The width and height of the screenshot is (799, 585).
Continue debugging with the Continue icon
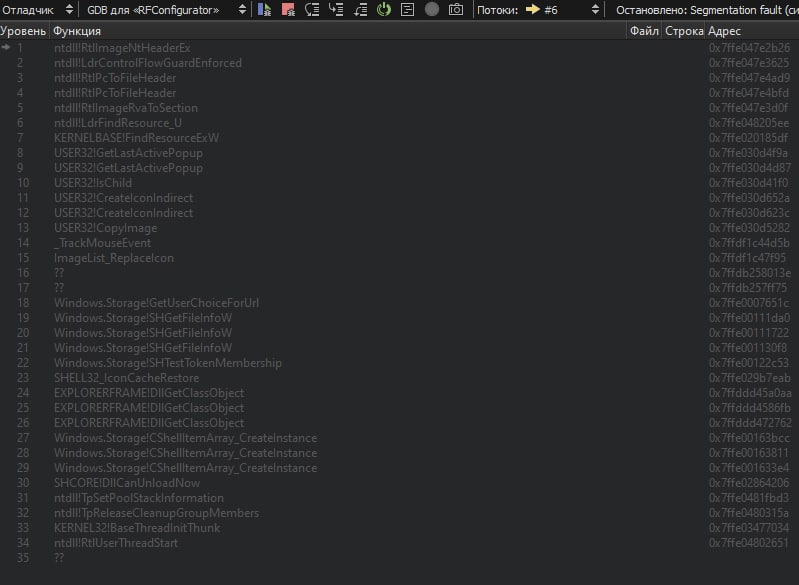tap(264, 9)
